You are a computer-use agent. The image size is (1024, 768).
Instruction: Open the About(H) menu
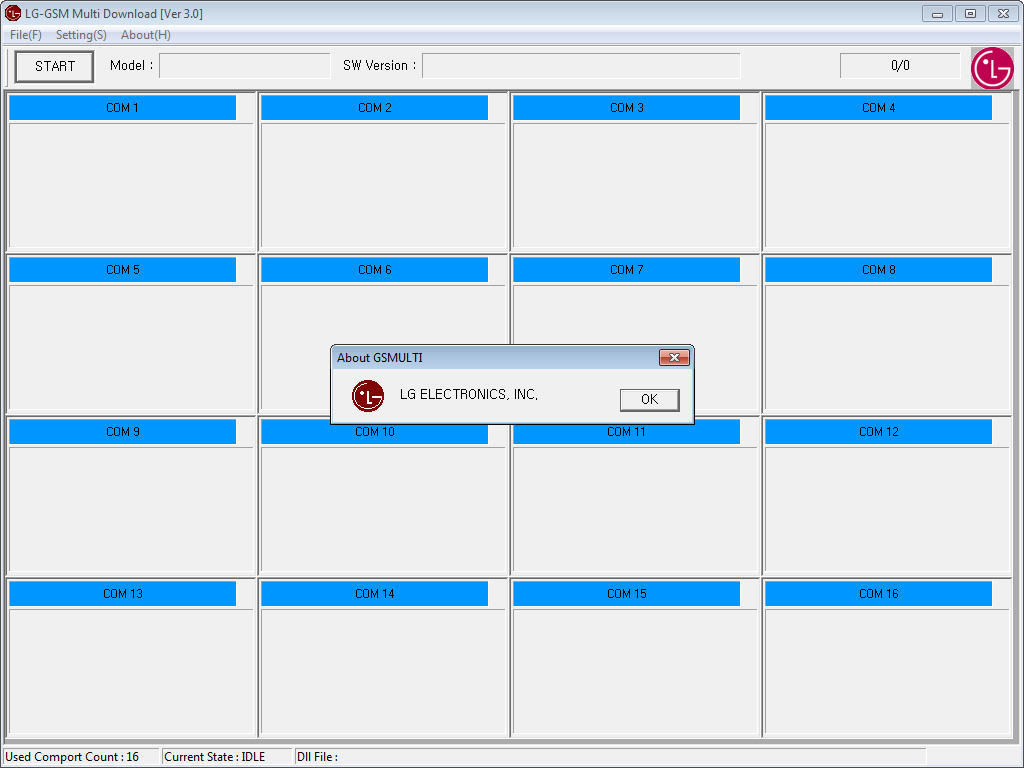point(145,35)
